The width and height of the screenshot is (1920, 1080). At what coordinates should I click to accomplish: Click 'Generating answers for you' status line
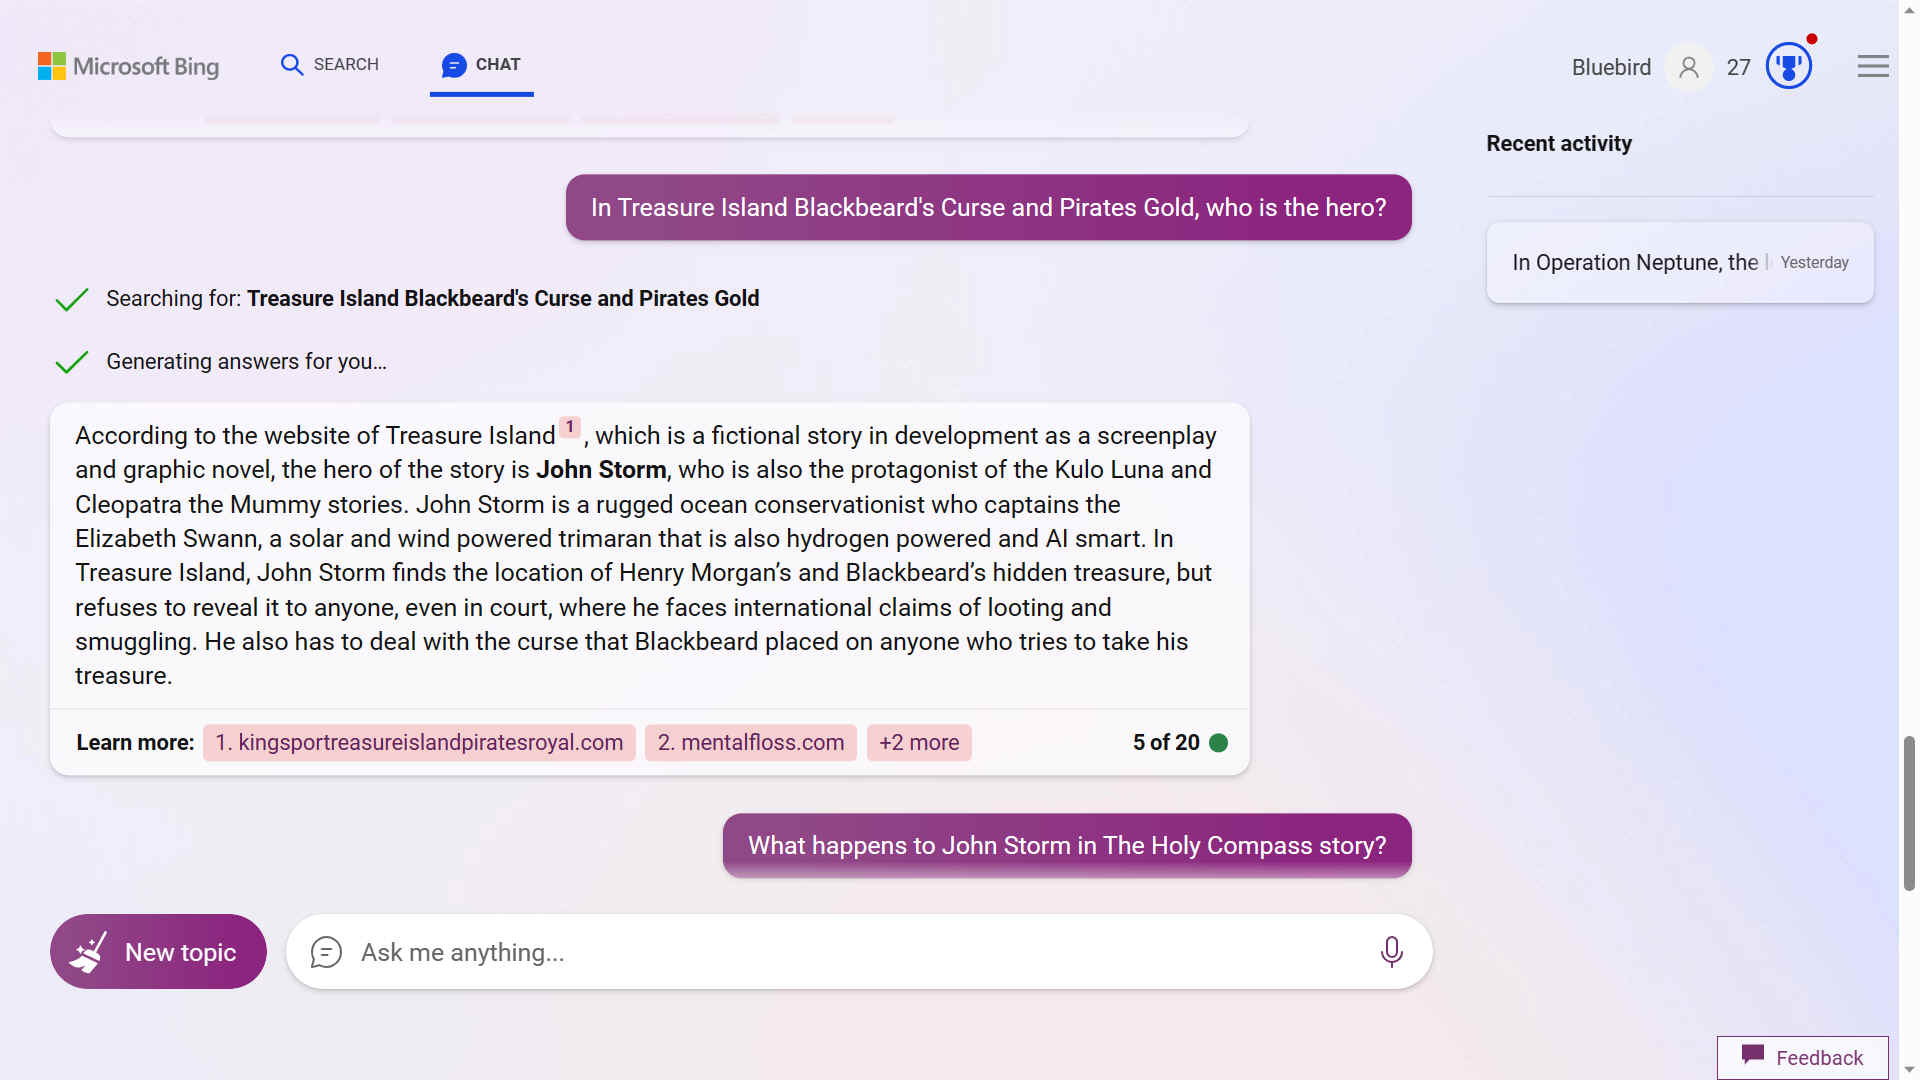[246, 361]
